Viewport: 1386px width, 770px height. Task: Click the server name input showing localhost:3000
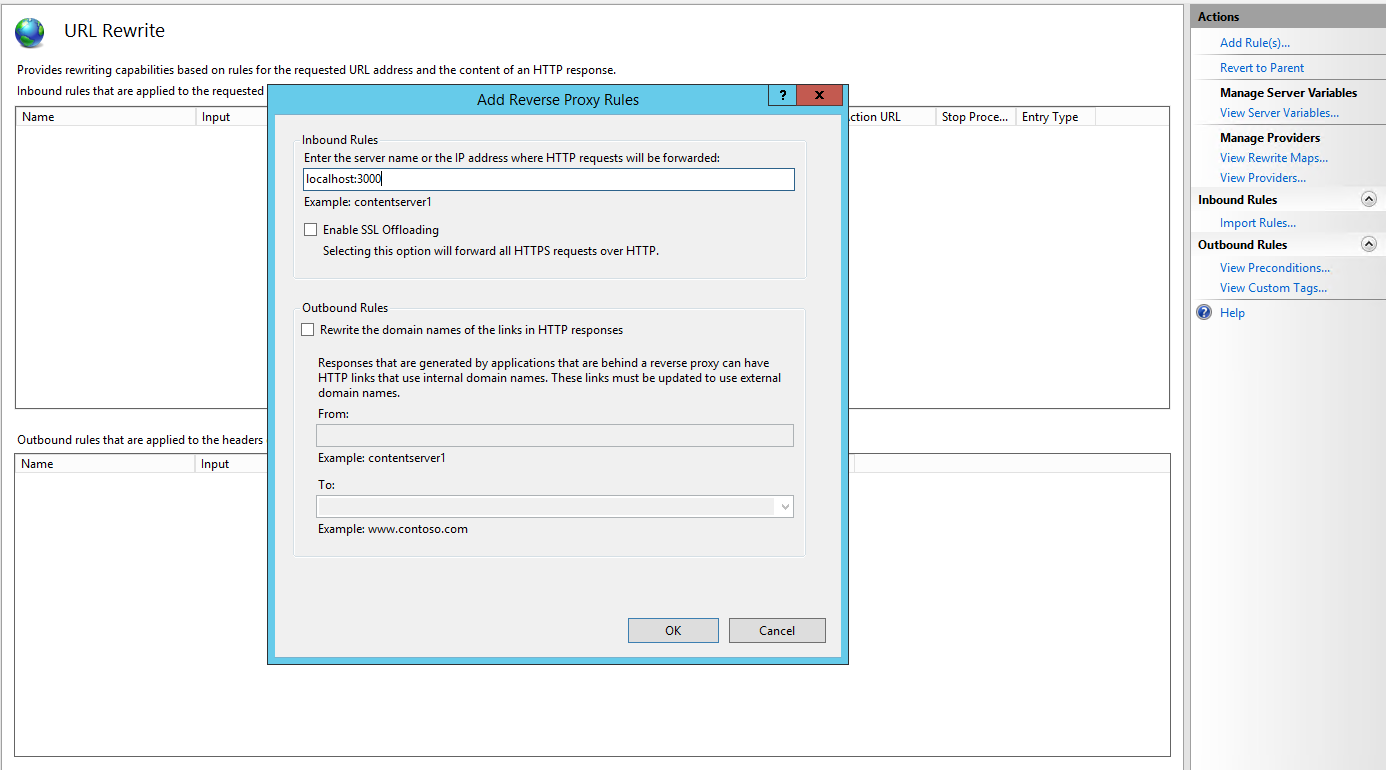(x=549, y=179)
